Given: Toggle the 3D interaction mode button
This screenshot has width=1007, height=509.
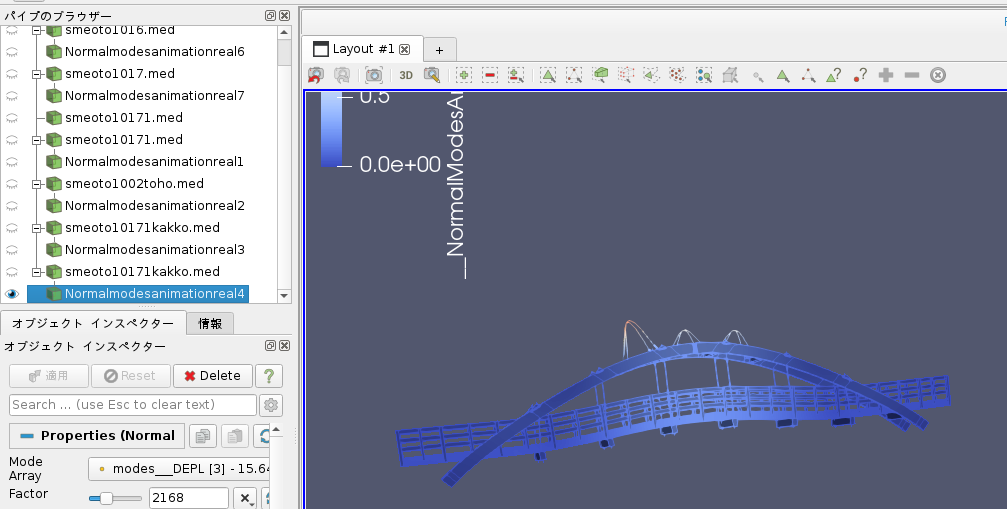Looking at the screenshot, I should coord(406,75).
